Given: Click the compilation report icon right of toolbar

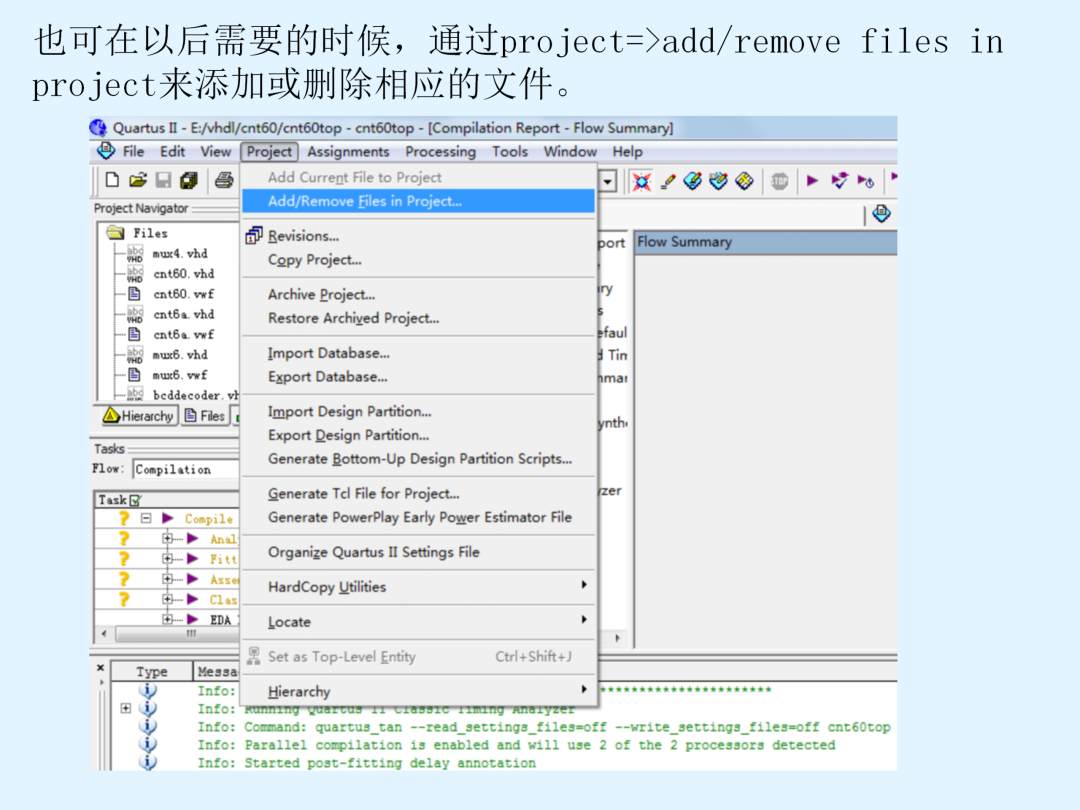Looking at the screenshot, I should pyautogui.click(x=881, y=214).
